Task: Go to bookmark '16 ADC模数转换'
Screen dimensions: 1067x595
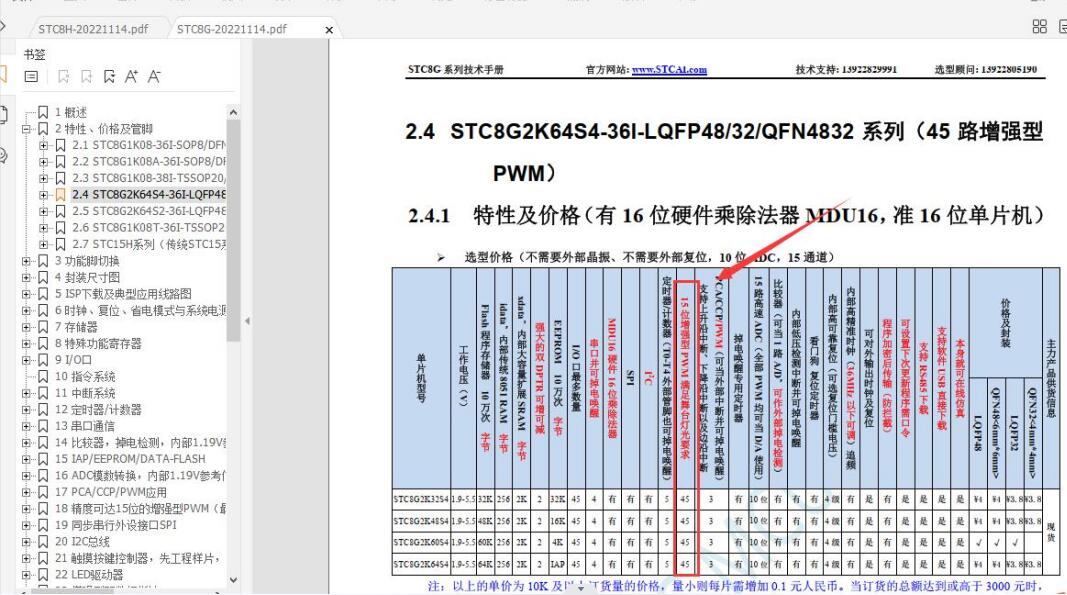Action: [140, 475]
